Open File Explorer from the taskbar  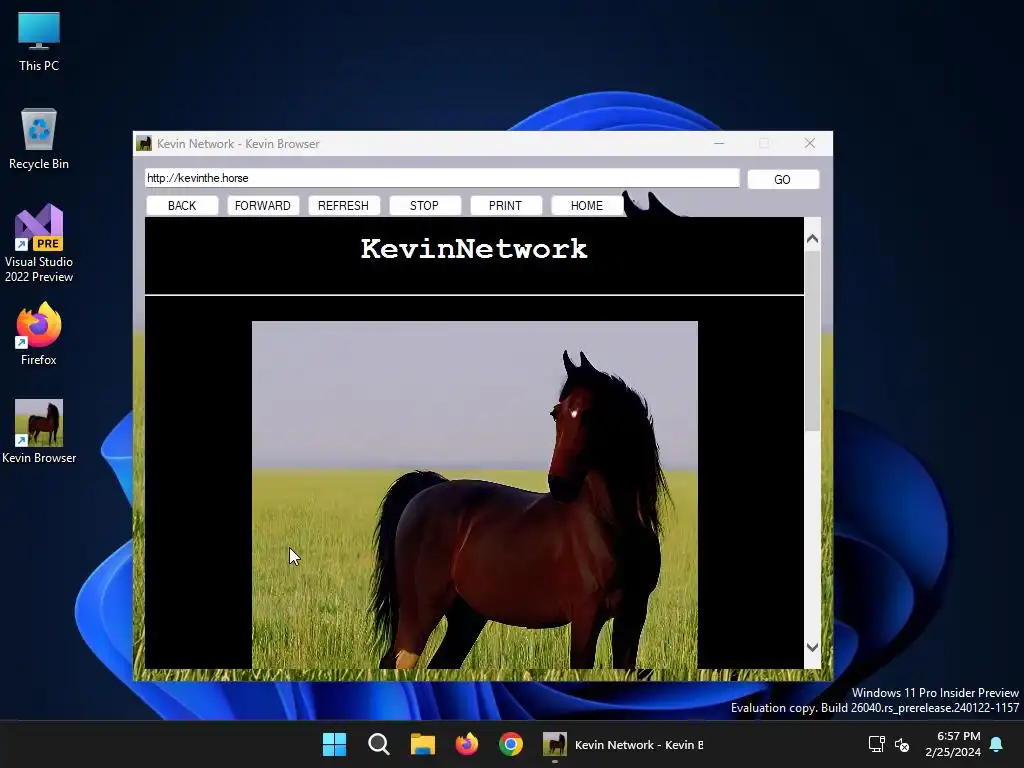[423, 744]
